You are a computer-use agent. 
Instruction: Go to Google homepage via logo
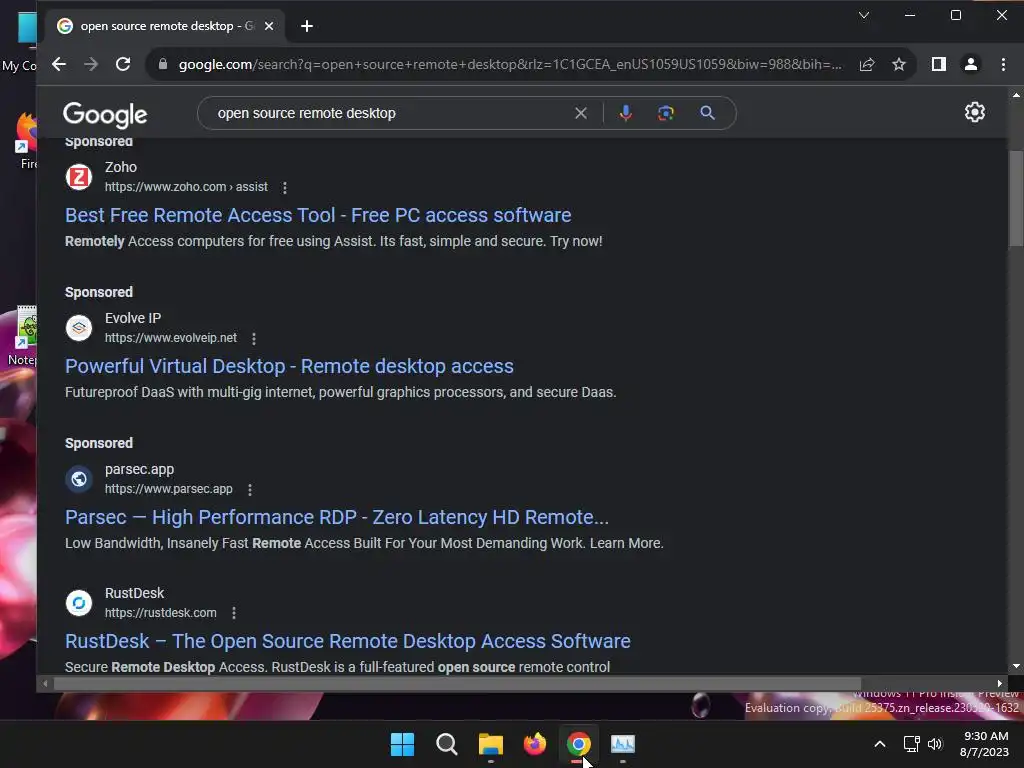[x=105, y=115]
